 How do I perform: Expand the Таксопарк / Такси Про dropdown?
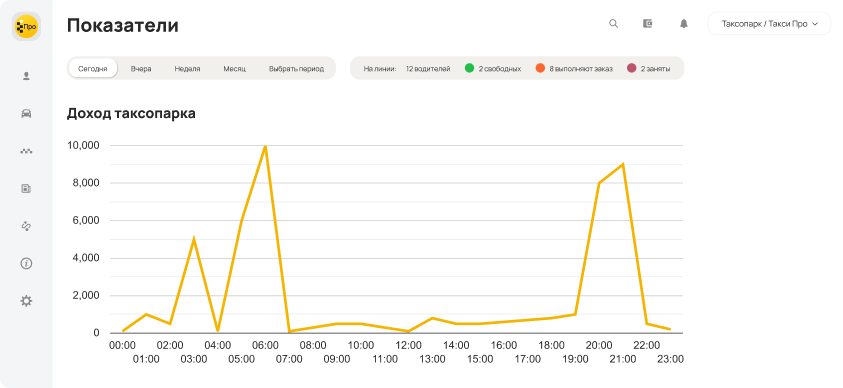pos(769,24)
